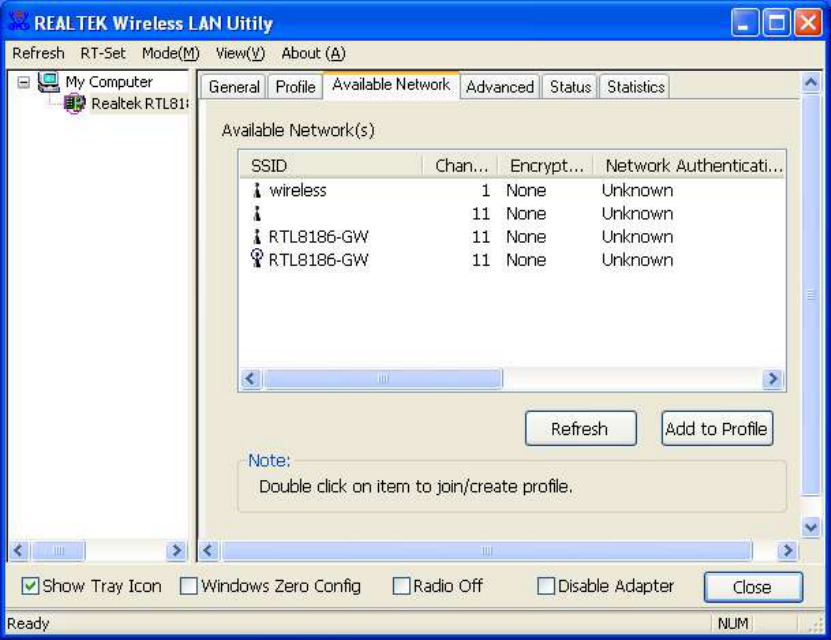Click Unknown authentication in the wireless row

637,190
